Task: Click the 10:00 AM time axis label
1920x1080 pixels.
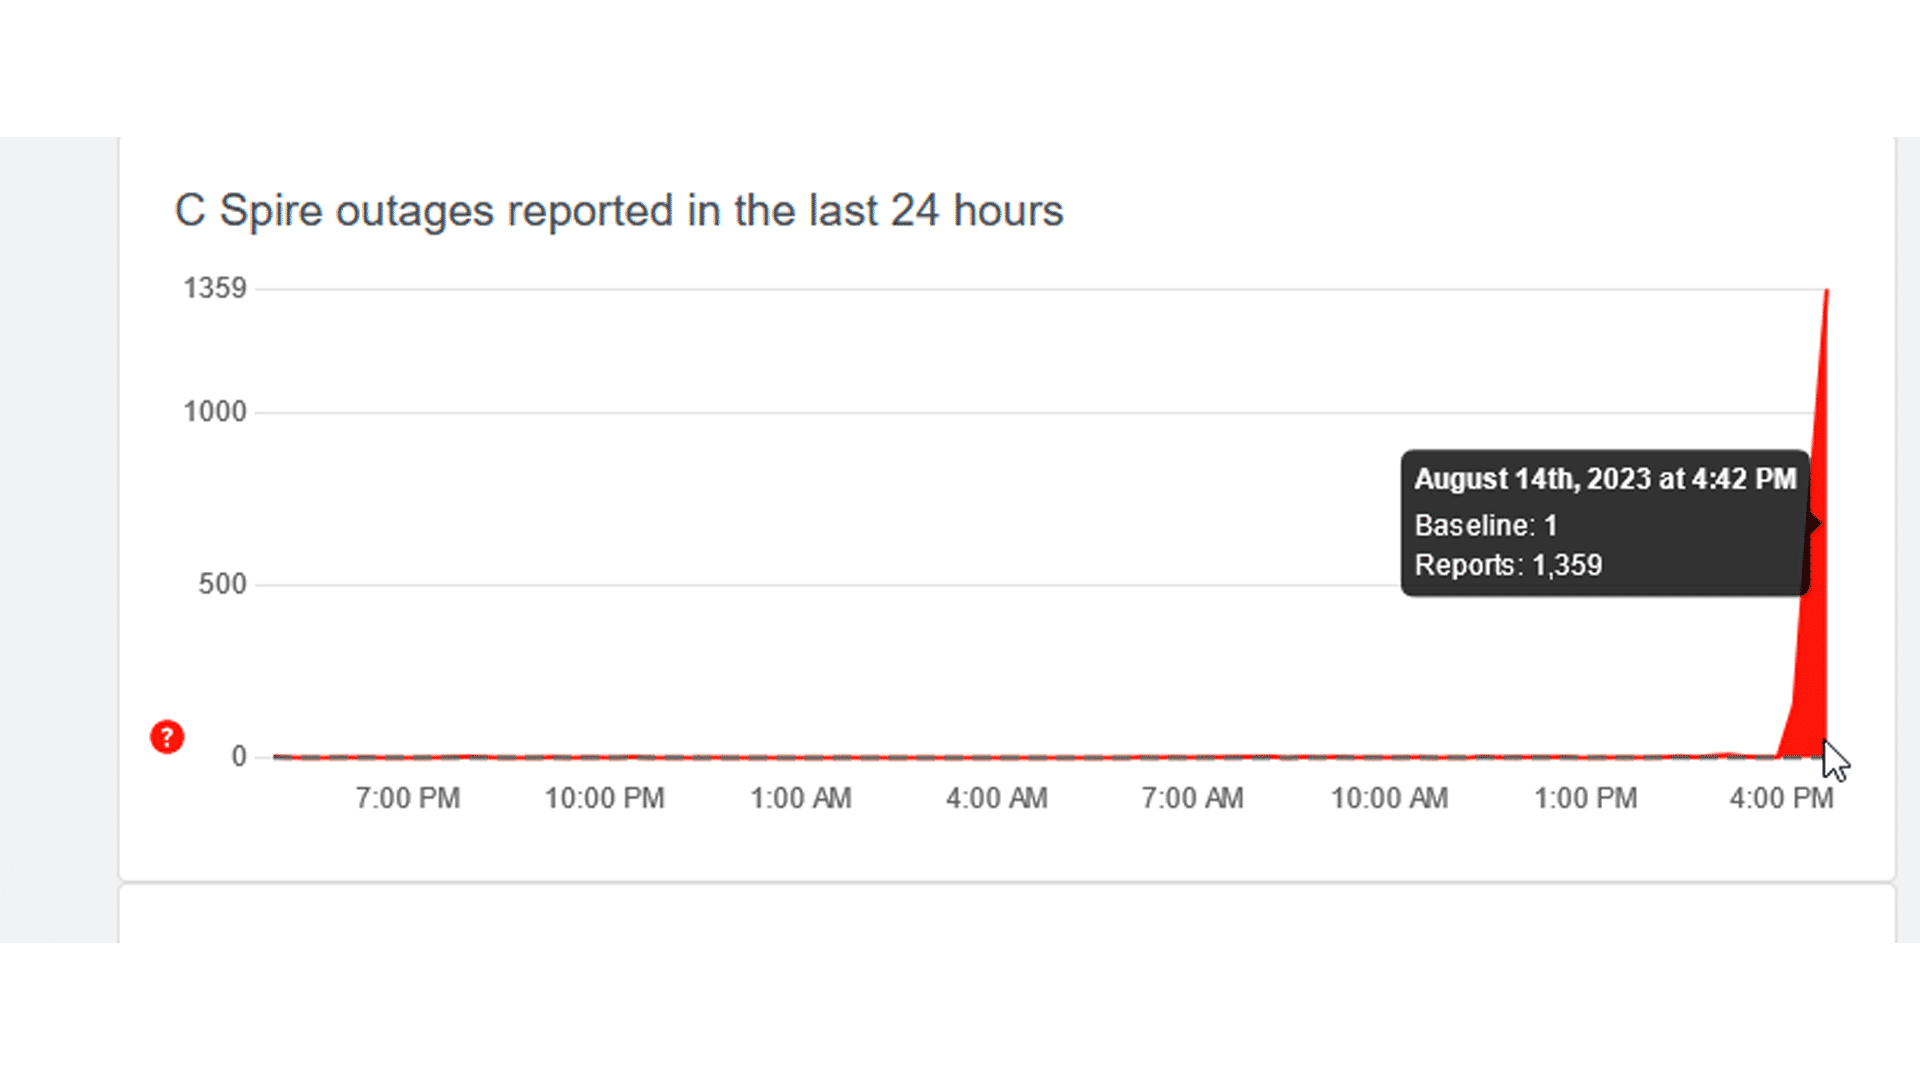Action: [x=1388, y=798]
